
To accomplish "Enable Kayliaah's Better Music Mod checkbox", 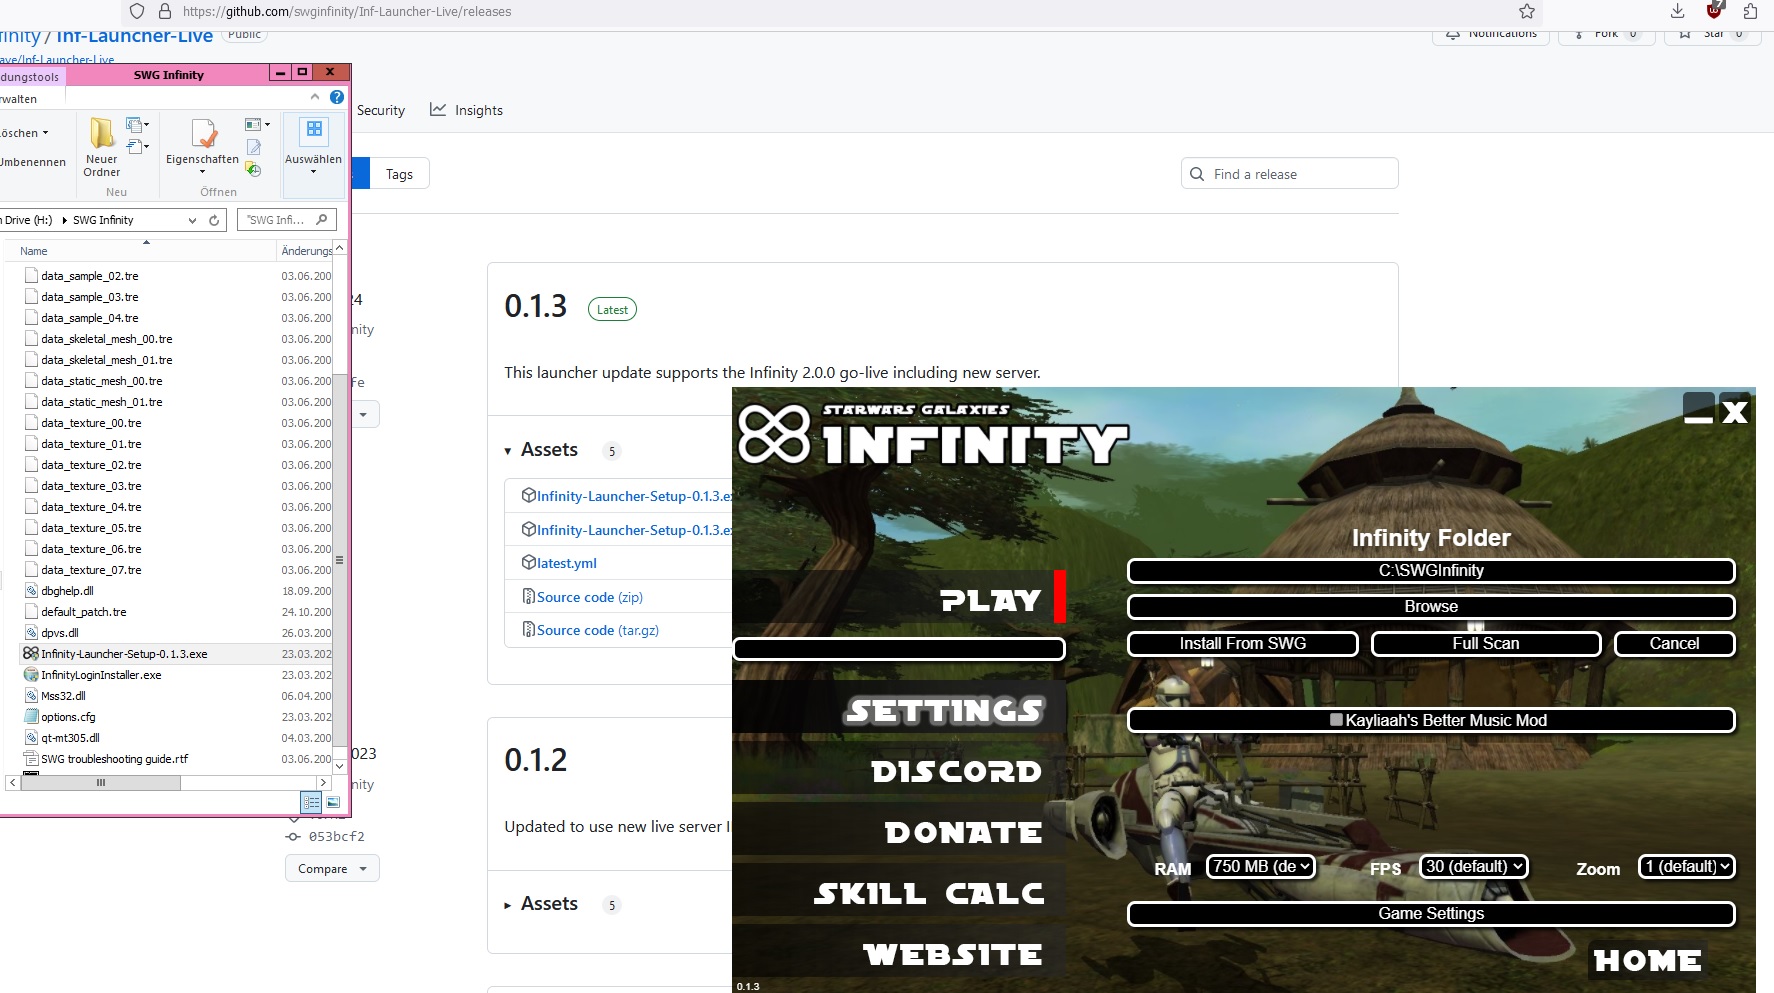I will click(1336, 720).
